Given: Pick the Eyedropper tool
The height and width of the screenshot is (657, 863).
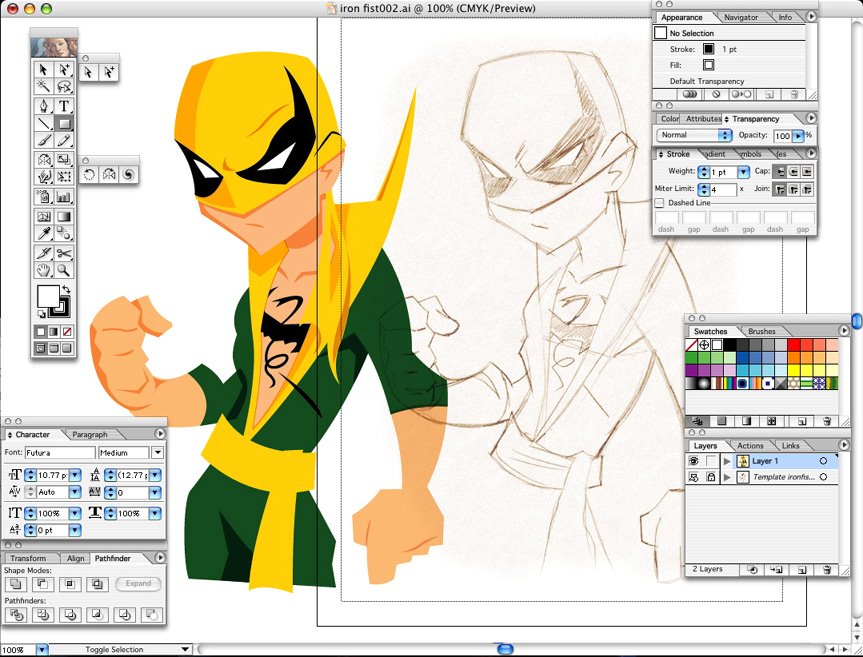Looking at the screenshot, I should click(43, 233).
